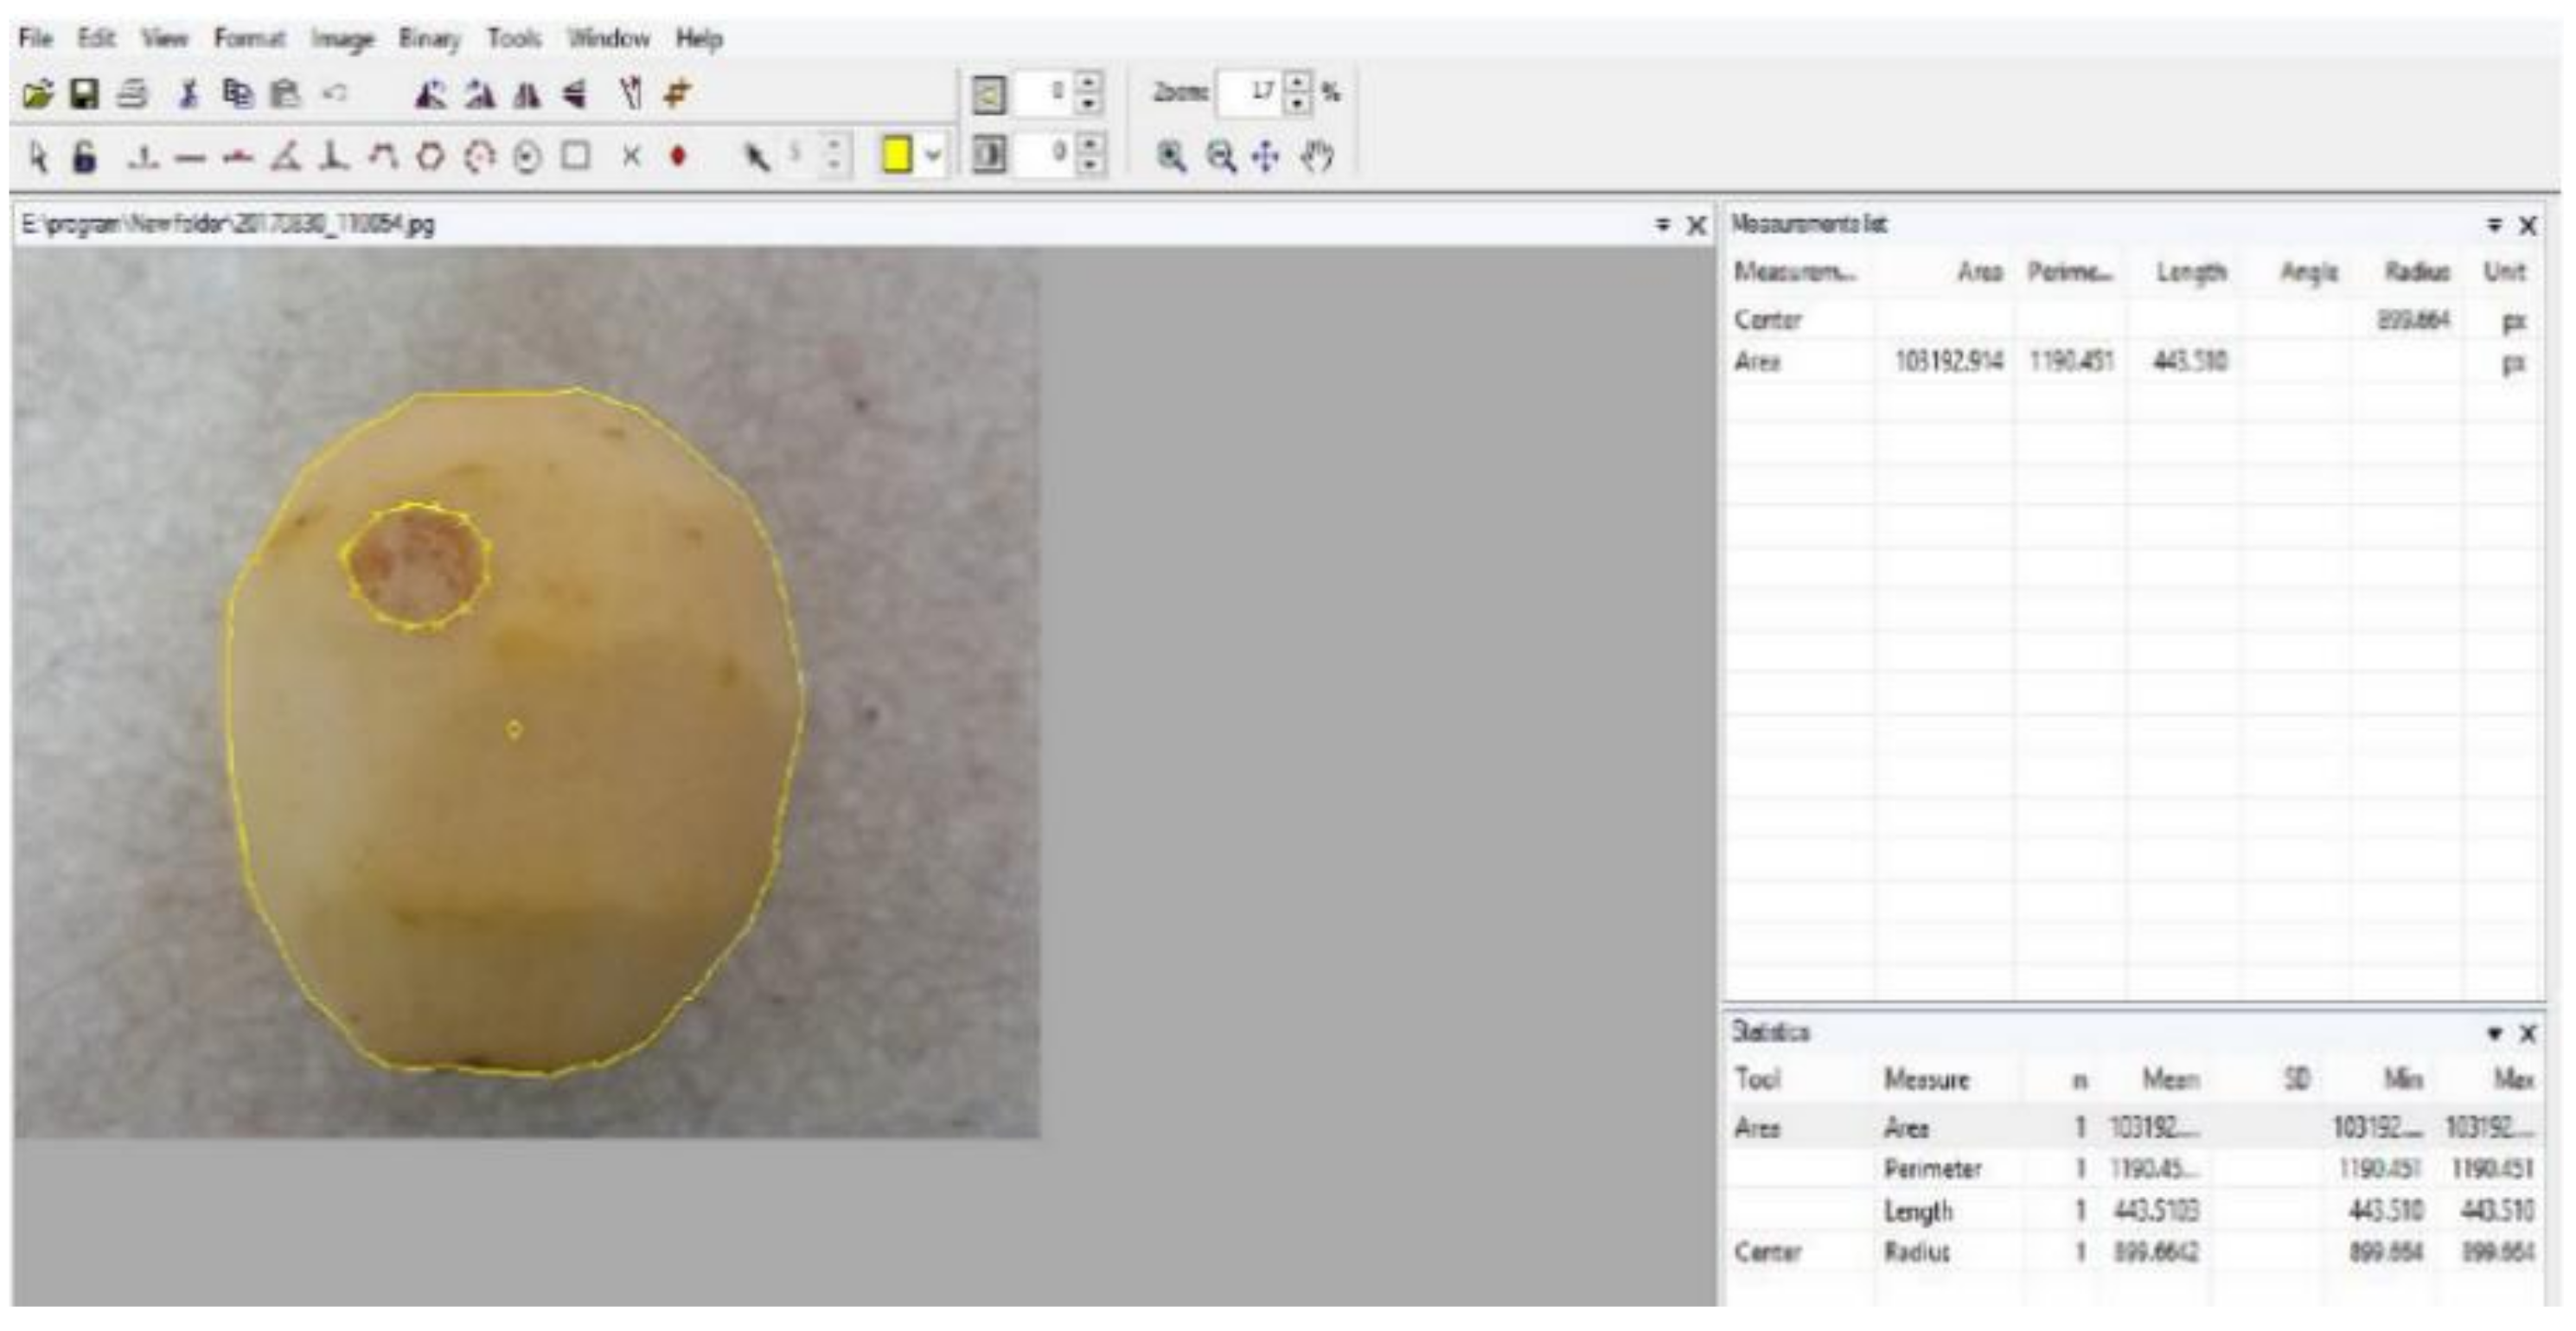This screenshot has width=2576, height=1331.
Task: Open the Binary menu
Action: (x=429, y=39)
